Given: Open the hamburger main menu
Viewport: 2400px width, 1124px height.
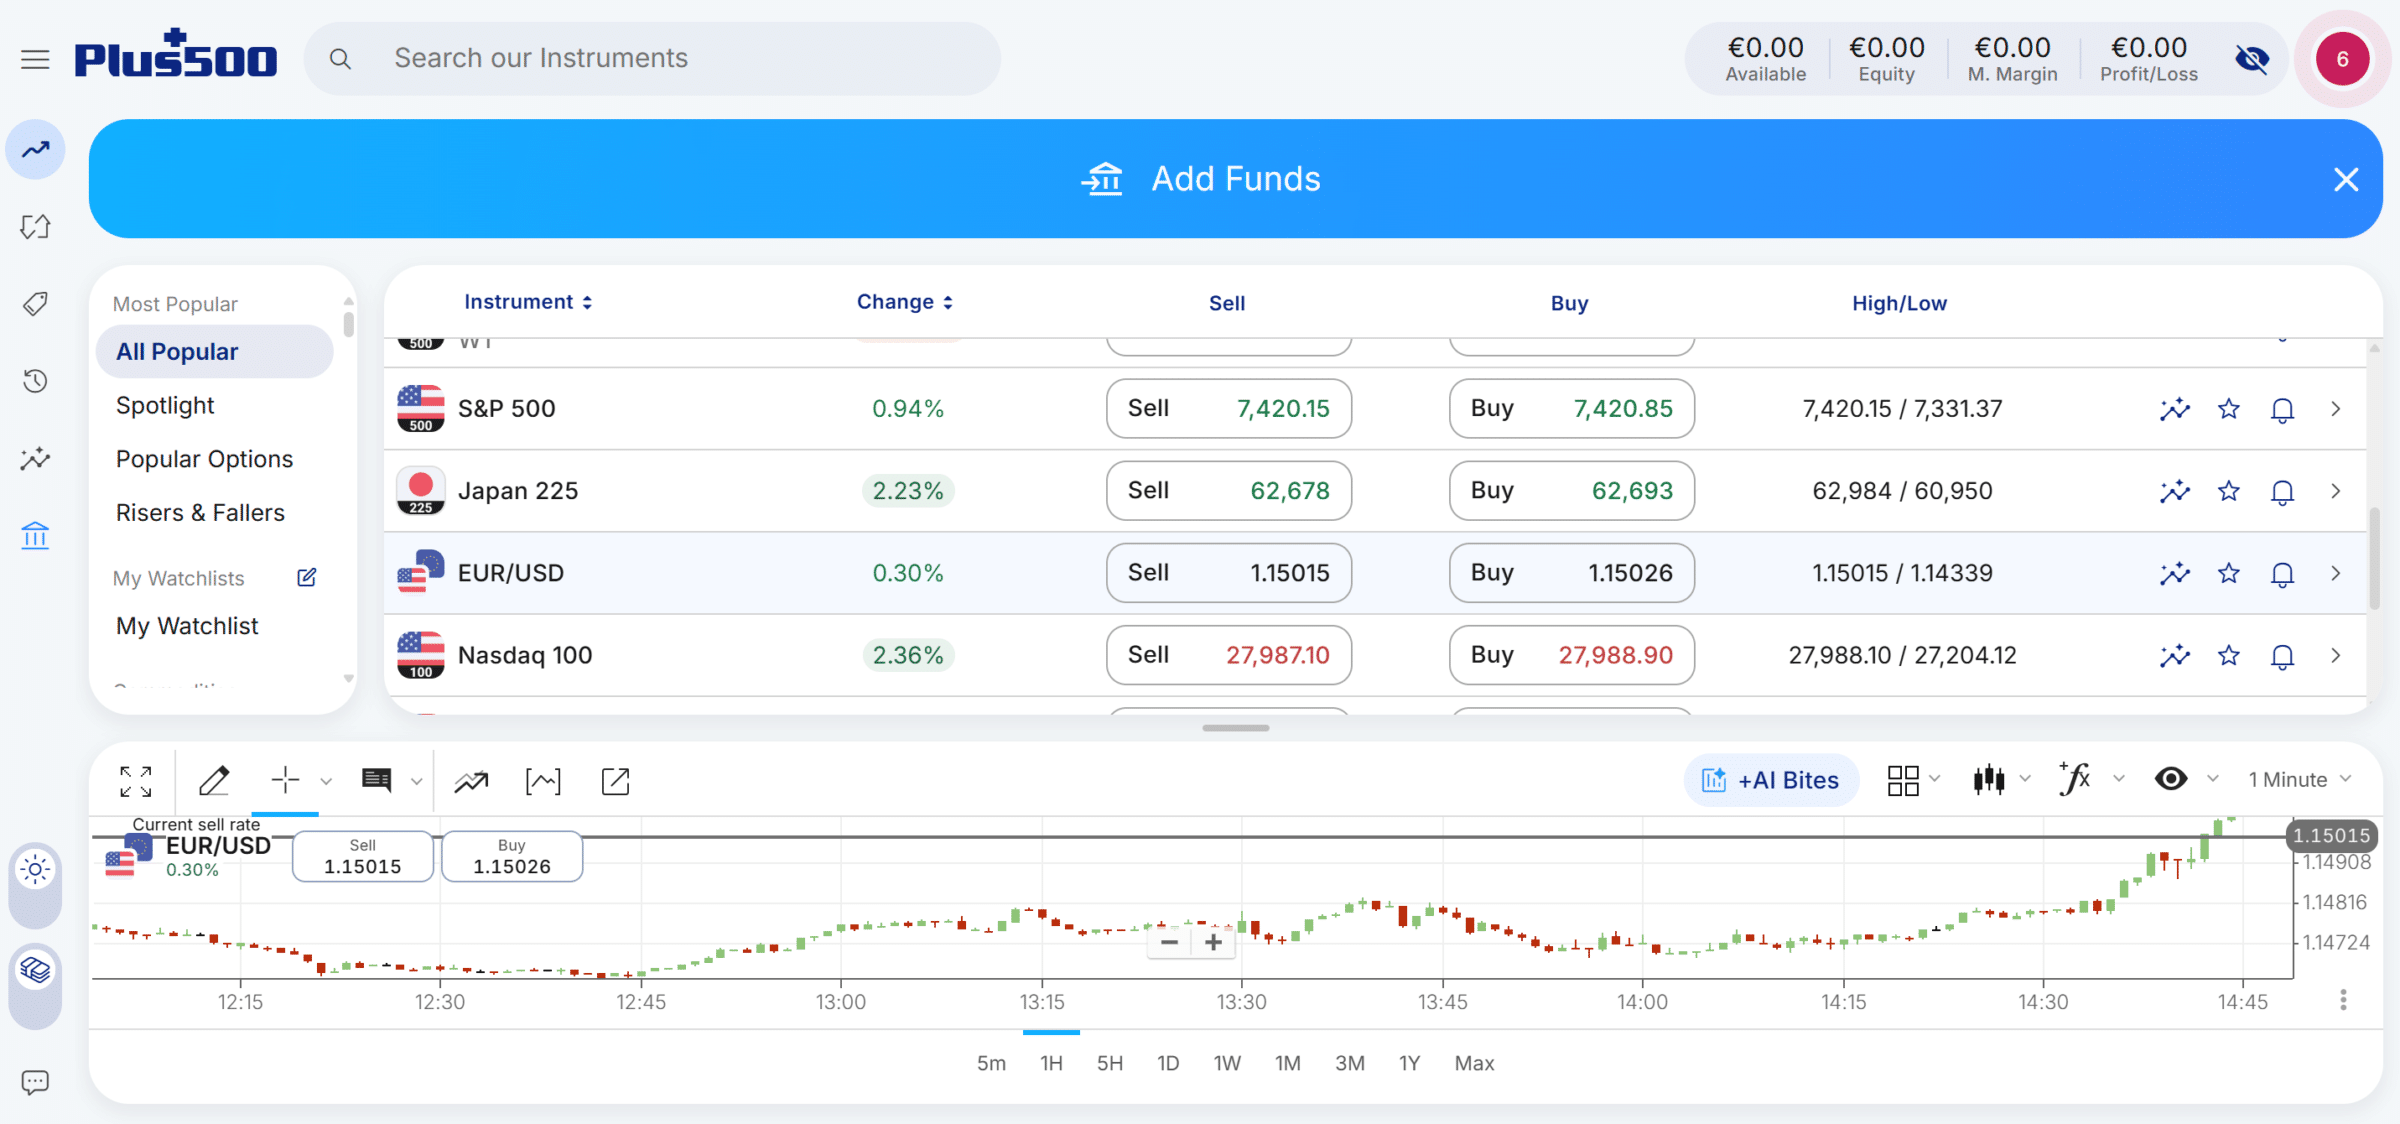Looking at the screenshot, I should (x=35, y=59).
